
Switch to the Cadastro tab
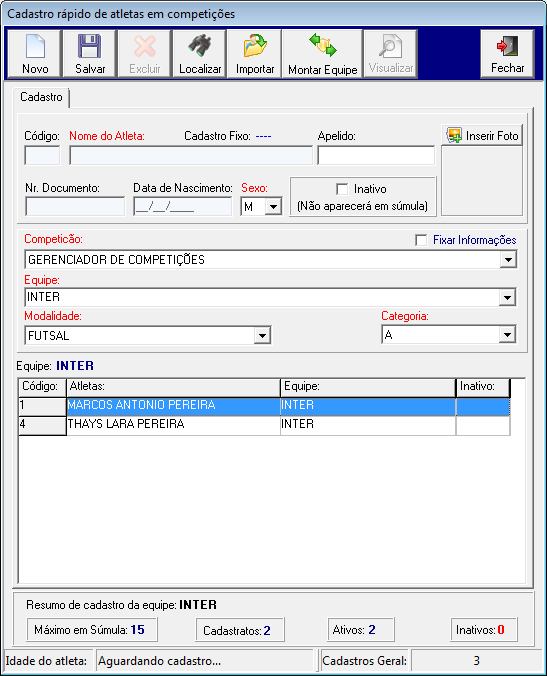pyautogui.click(x=41, y=97)
